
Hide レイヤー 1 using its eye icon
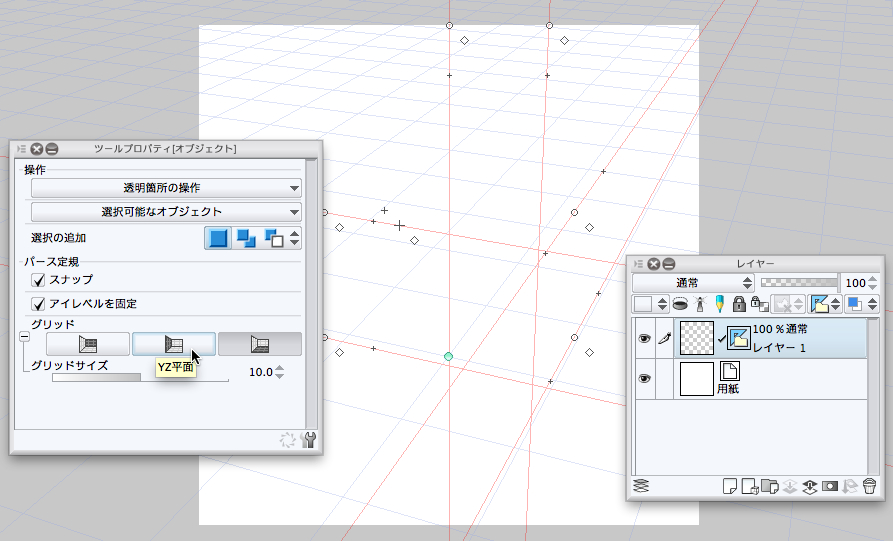tap(645, 339)
